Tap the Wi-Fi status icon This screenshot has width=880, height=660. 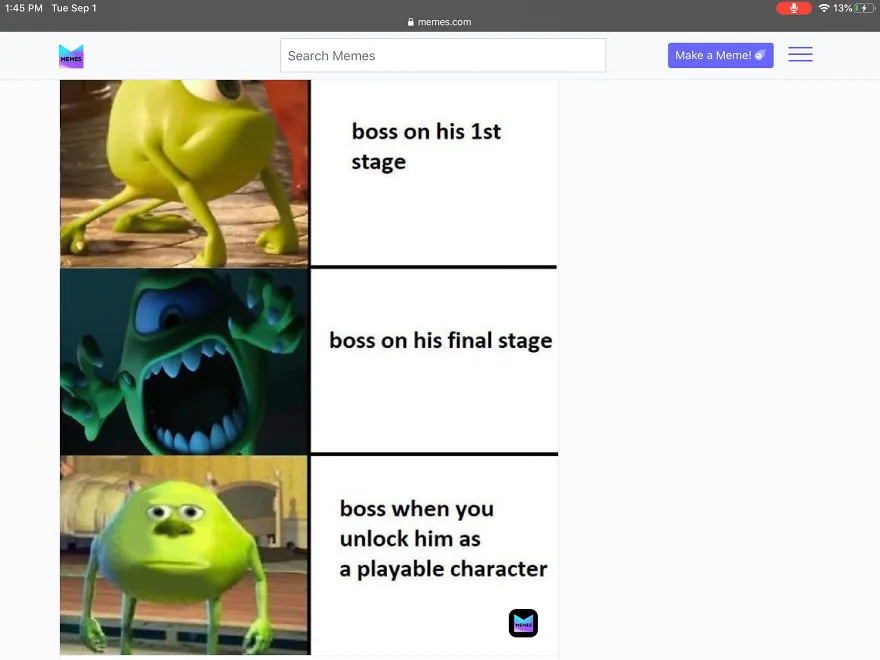click(x=824, y=8)
